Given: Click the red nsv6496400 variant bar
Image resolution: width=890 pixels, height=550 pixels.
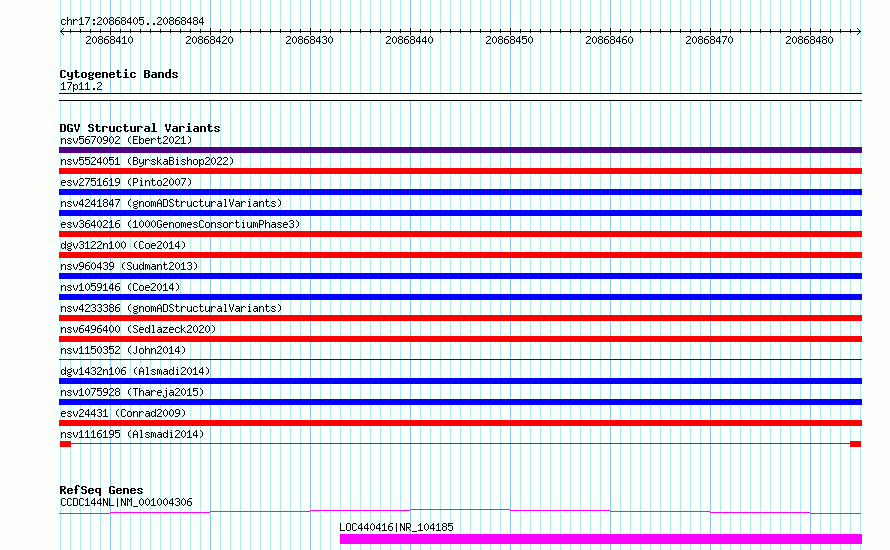Looking at the screenshot, I should coord(460,339).
